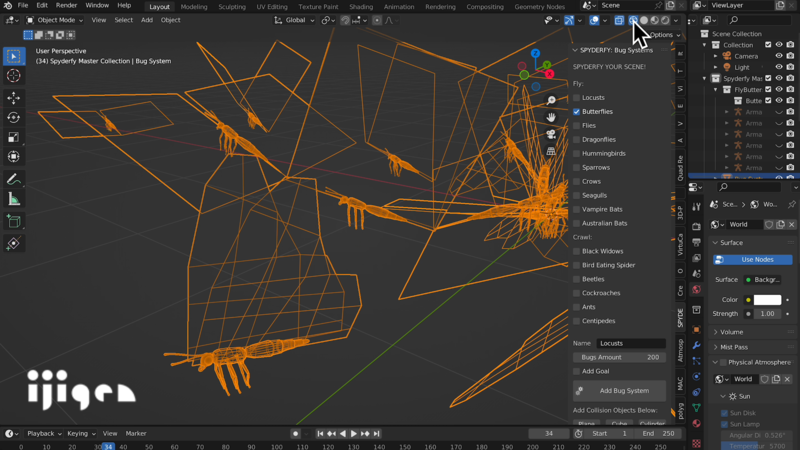Toggle X-ray display icon
The image size is (800, 450).
[619, 20]
